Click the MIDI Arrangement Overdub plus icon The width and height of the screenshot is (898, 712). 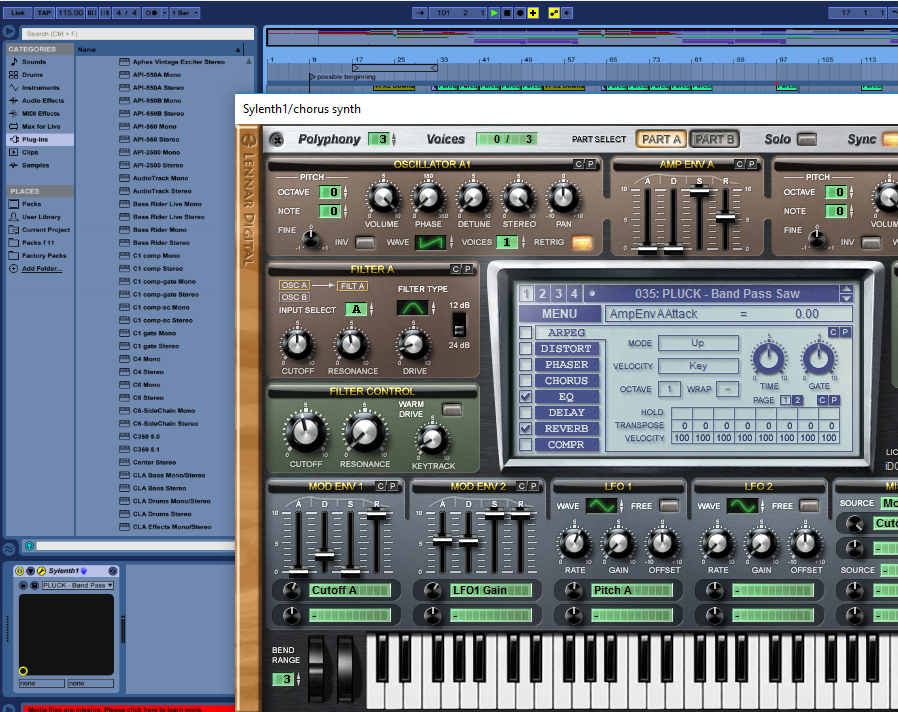(x=532, y=13)
